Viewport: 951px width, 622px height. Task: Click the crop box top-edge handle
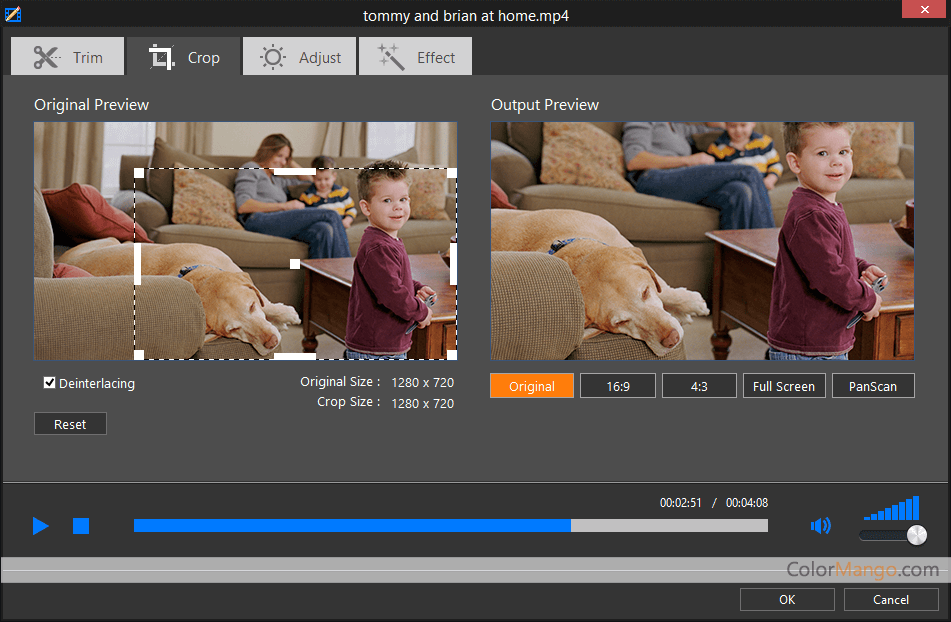(295, 172)
